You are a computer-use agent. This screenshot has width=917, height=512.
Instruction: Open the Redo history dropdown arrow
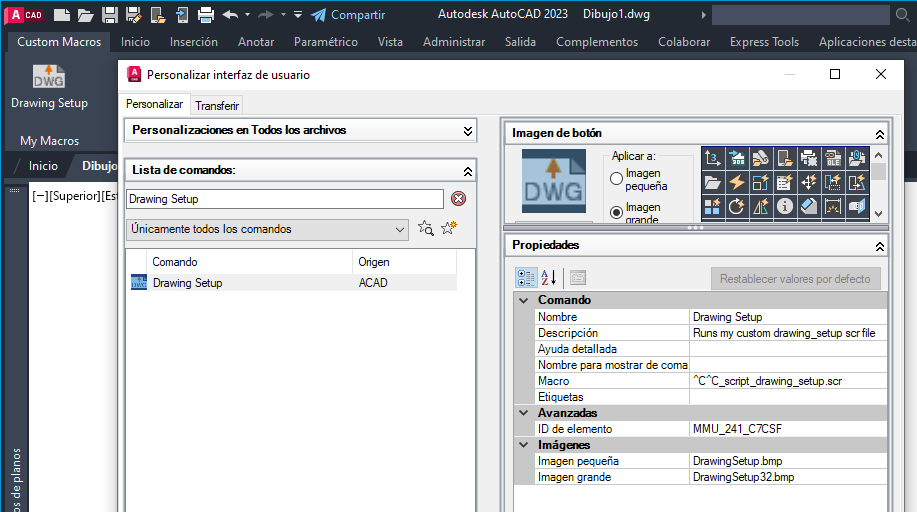(x=284, y=15)
